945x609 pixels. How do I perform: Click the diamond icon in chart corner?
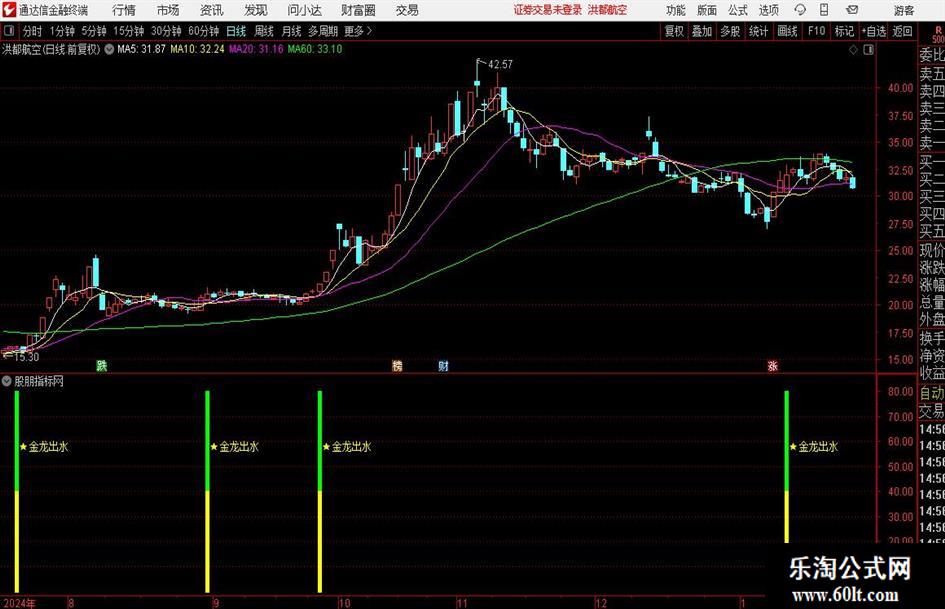coord(853,49)
